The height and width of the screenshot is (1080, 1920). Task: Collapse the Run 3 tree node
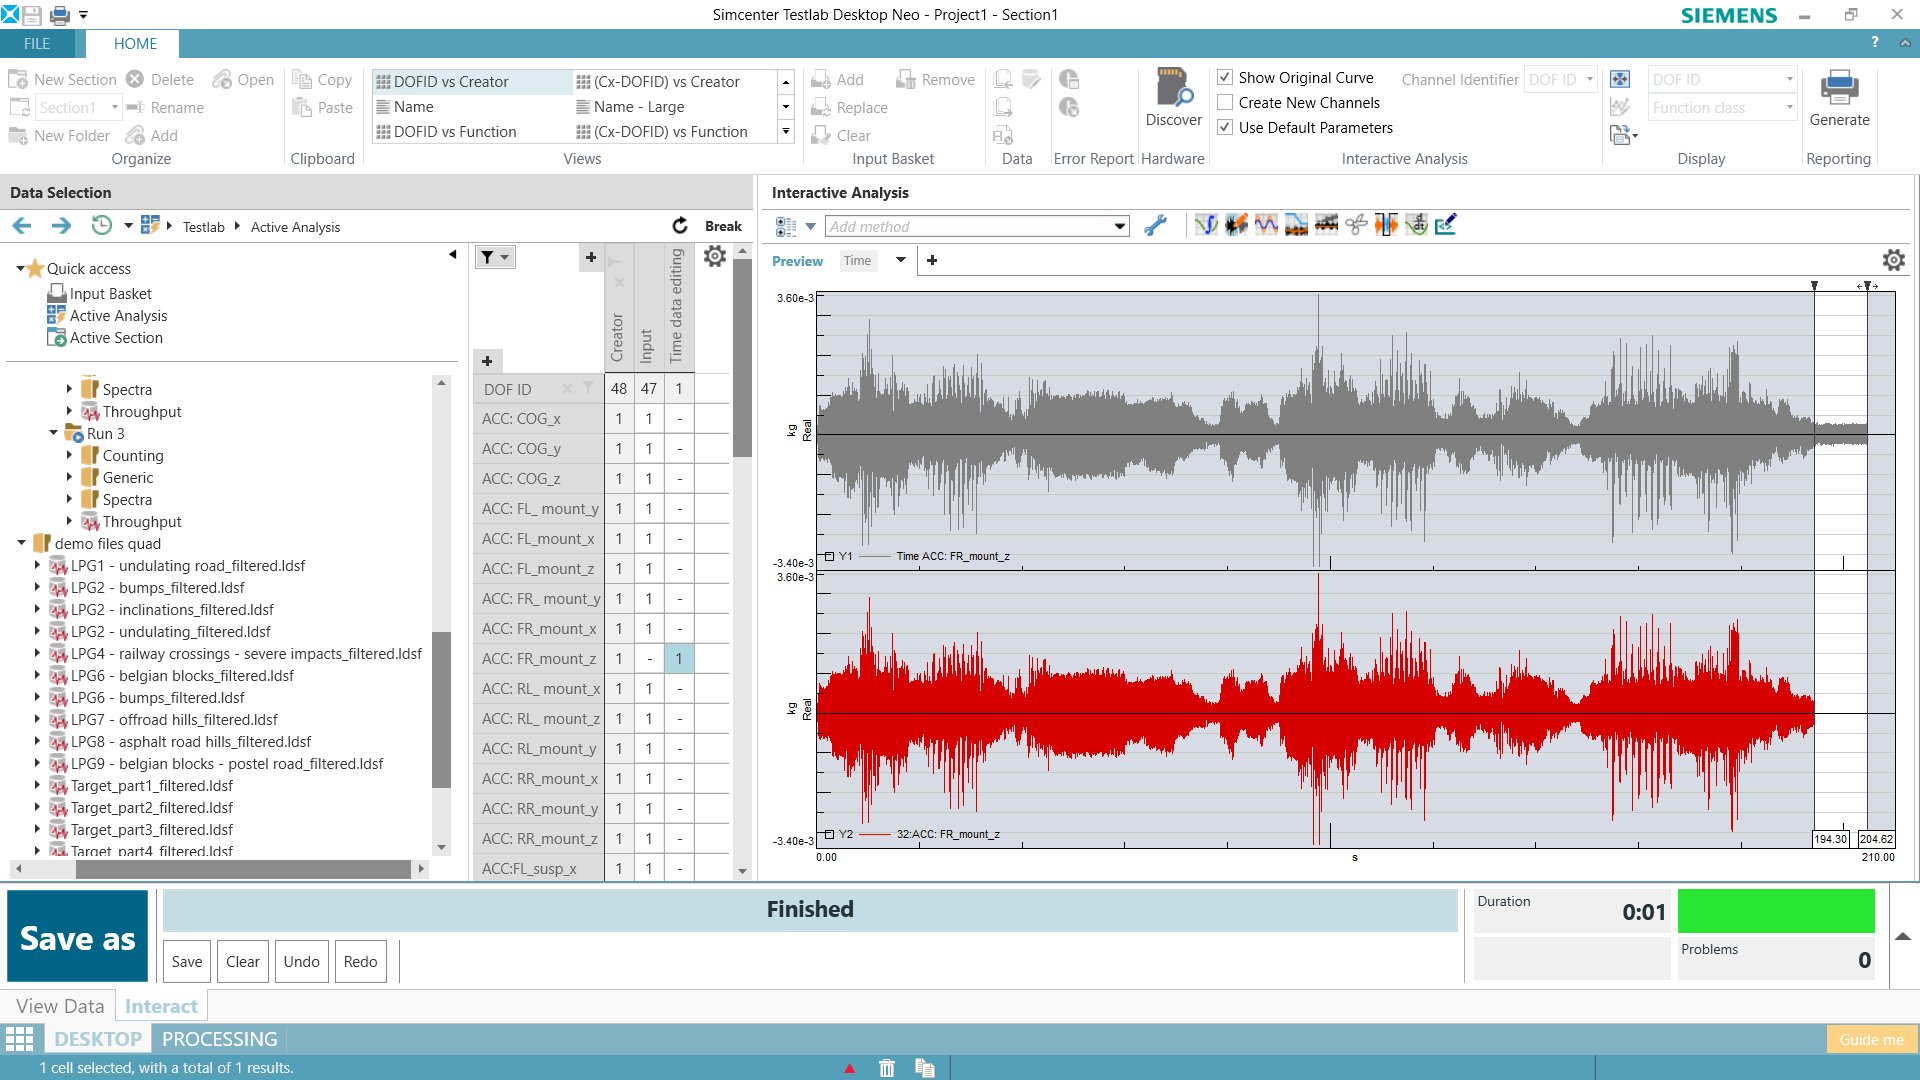coord(54,433)
